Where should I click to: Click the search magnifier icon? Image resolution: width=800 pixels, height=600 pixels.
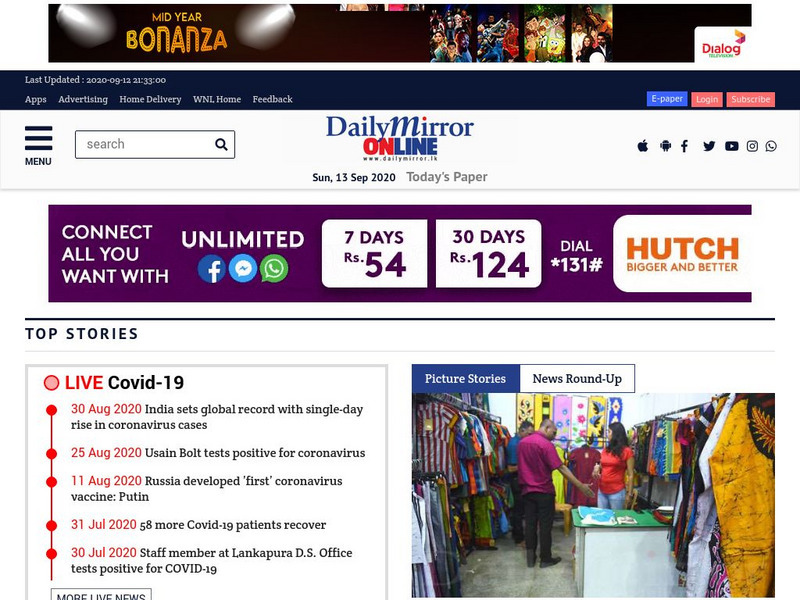click(x=220, y=143)
